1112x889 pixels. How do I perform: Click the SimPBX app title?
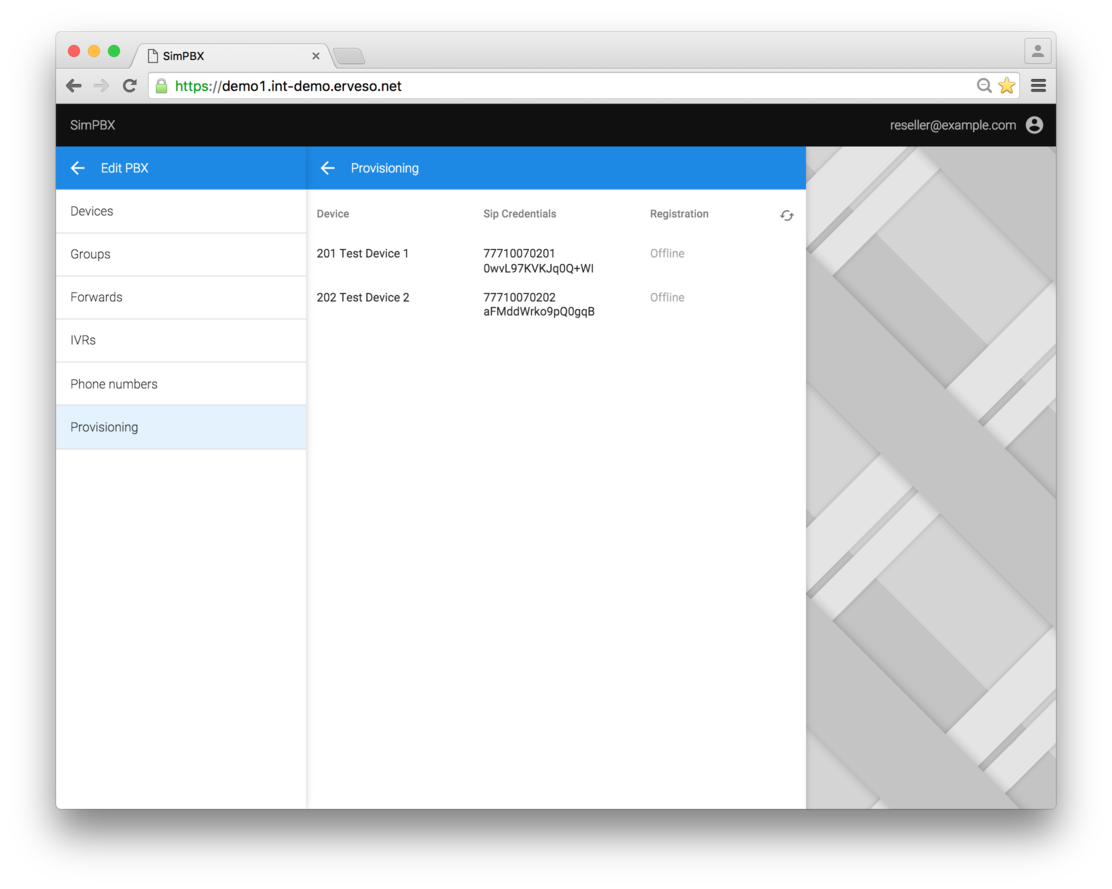pyautogui.click(x=92, y=125)
